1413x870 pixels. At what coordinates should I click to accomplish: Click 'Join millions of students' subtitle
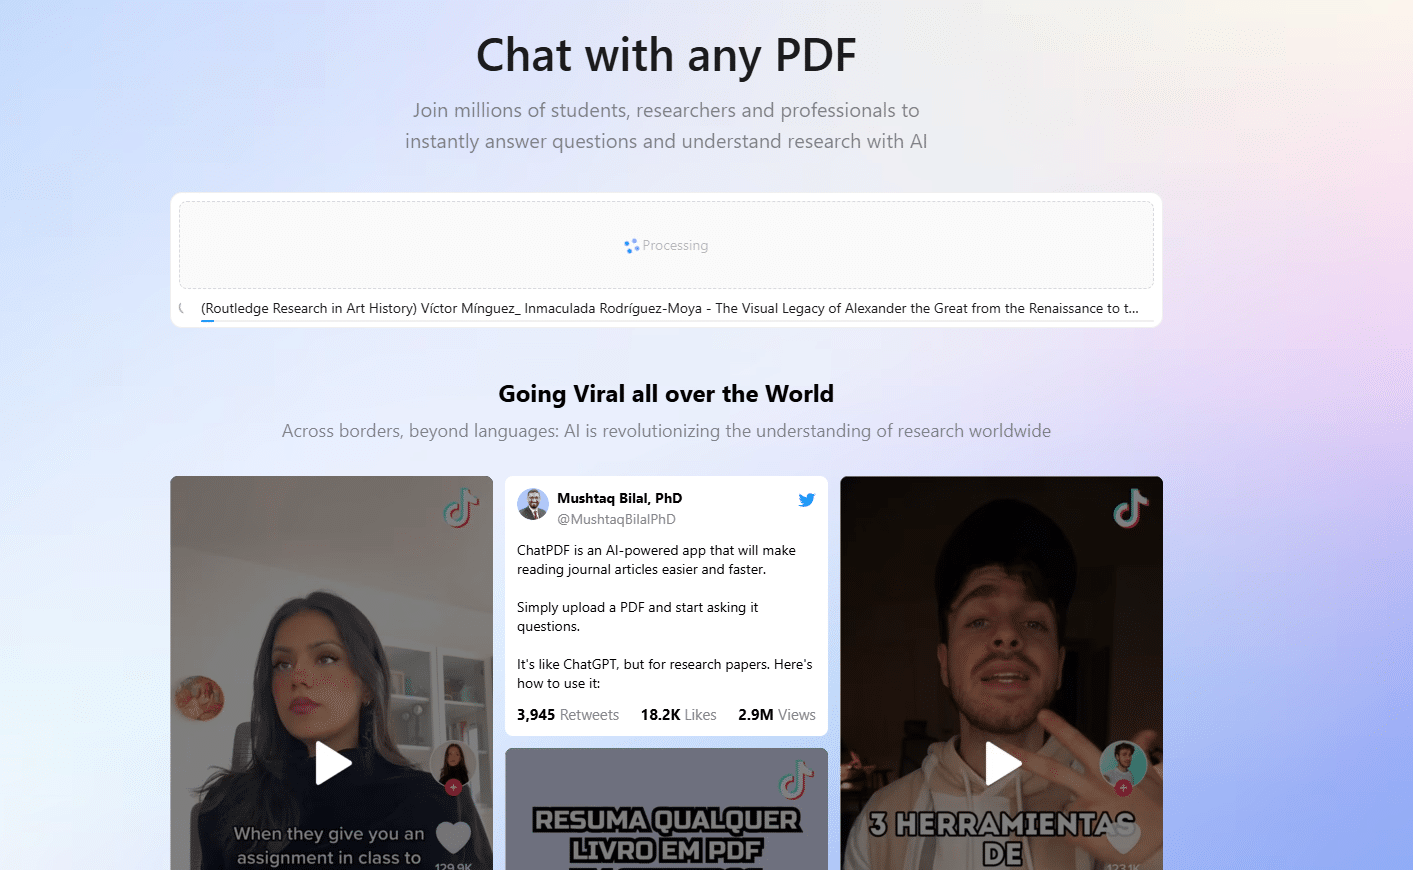pos(666,126)
